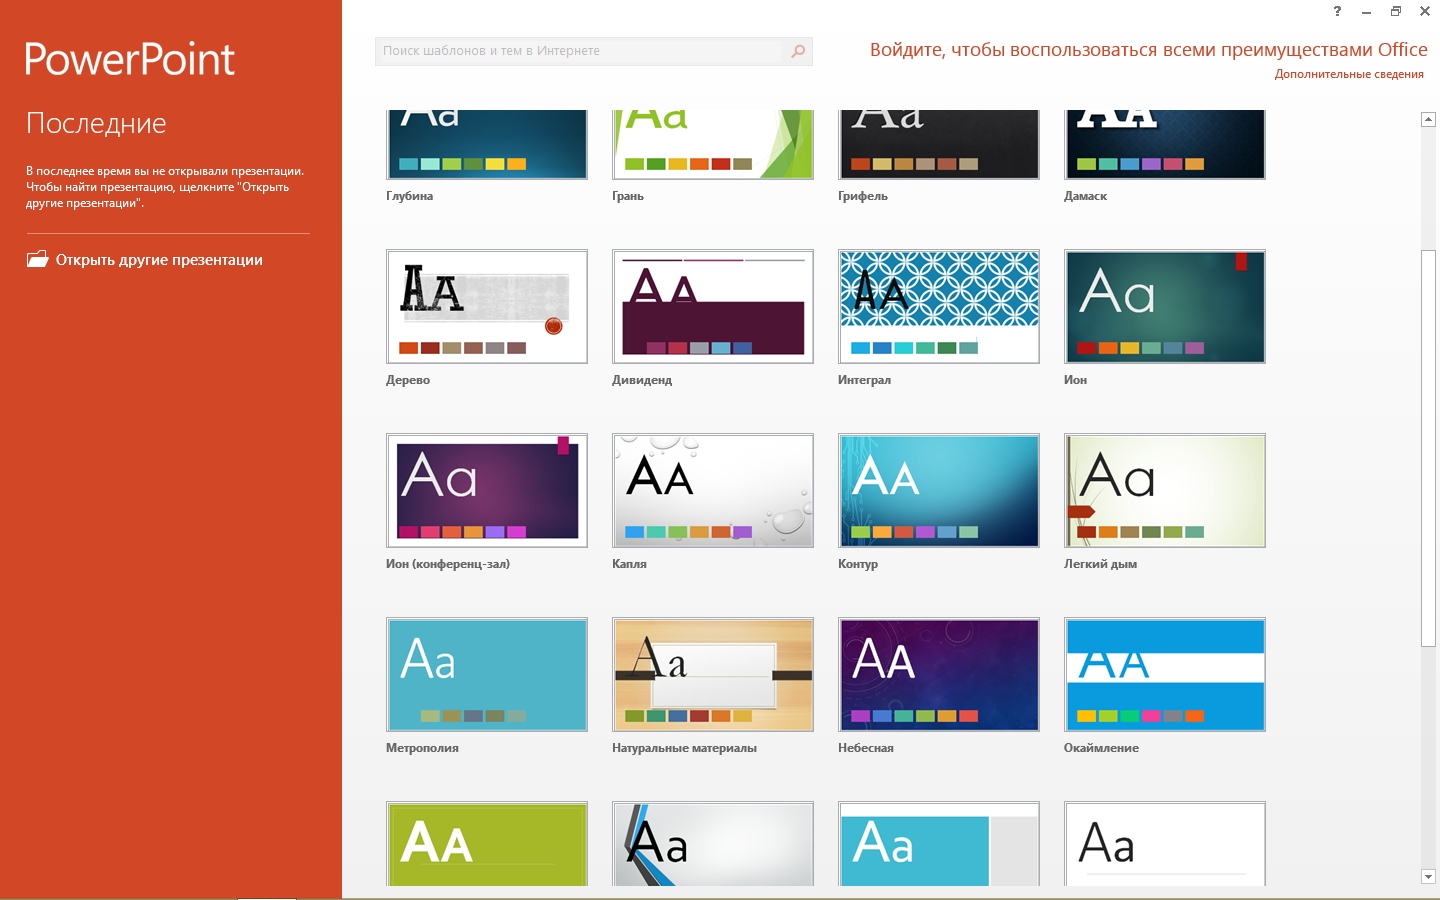Choose the Дивиденд theme thumbnail
The height and width of the screenshot is (900, 1440).
713,306
